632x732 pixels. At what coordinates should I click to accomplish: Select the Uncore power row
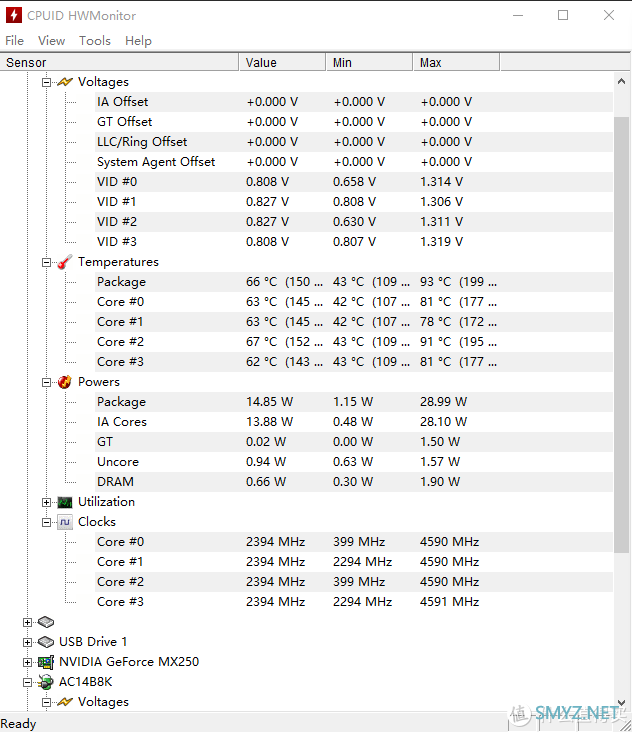pos(354,462)
